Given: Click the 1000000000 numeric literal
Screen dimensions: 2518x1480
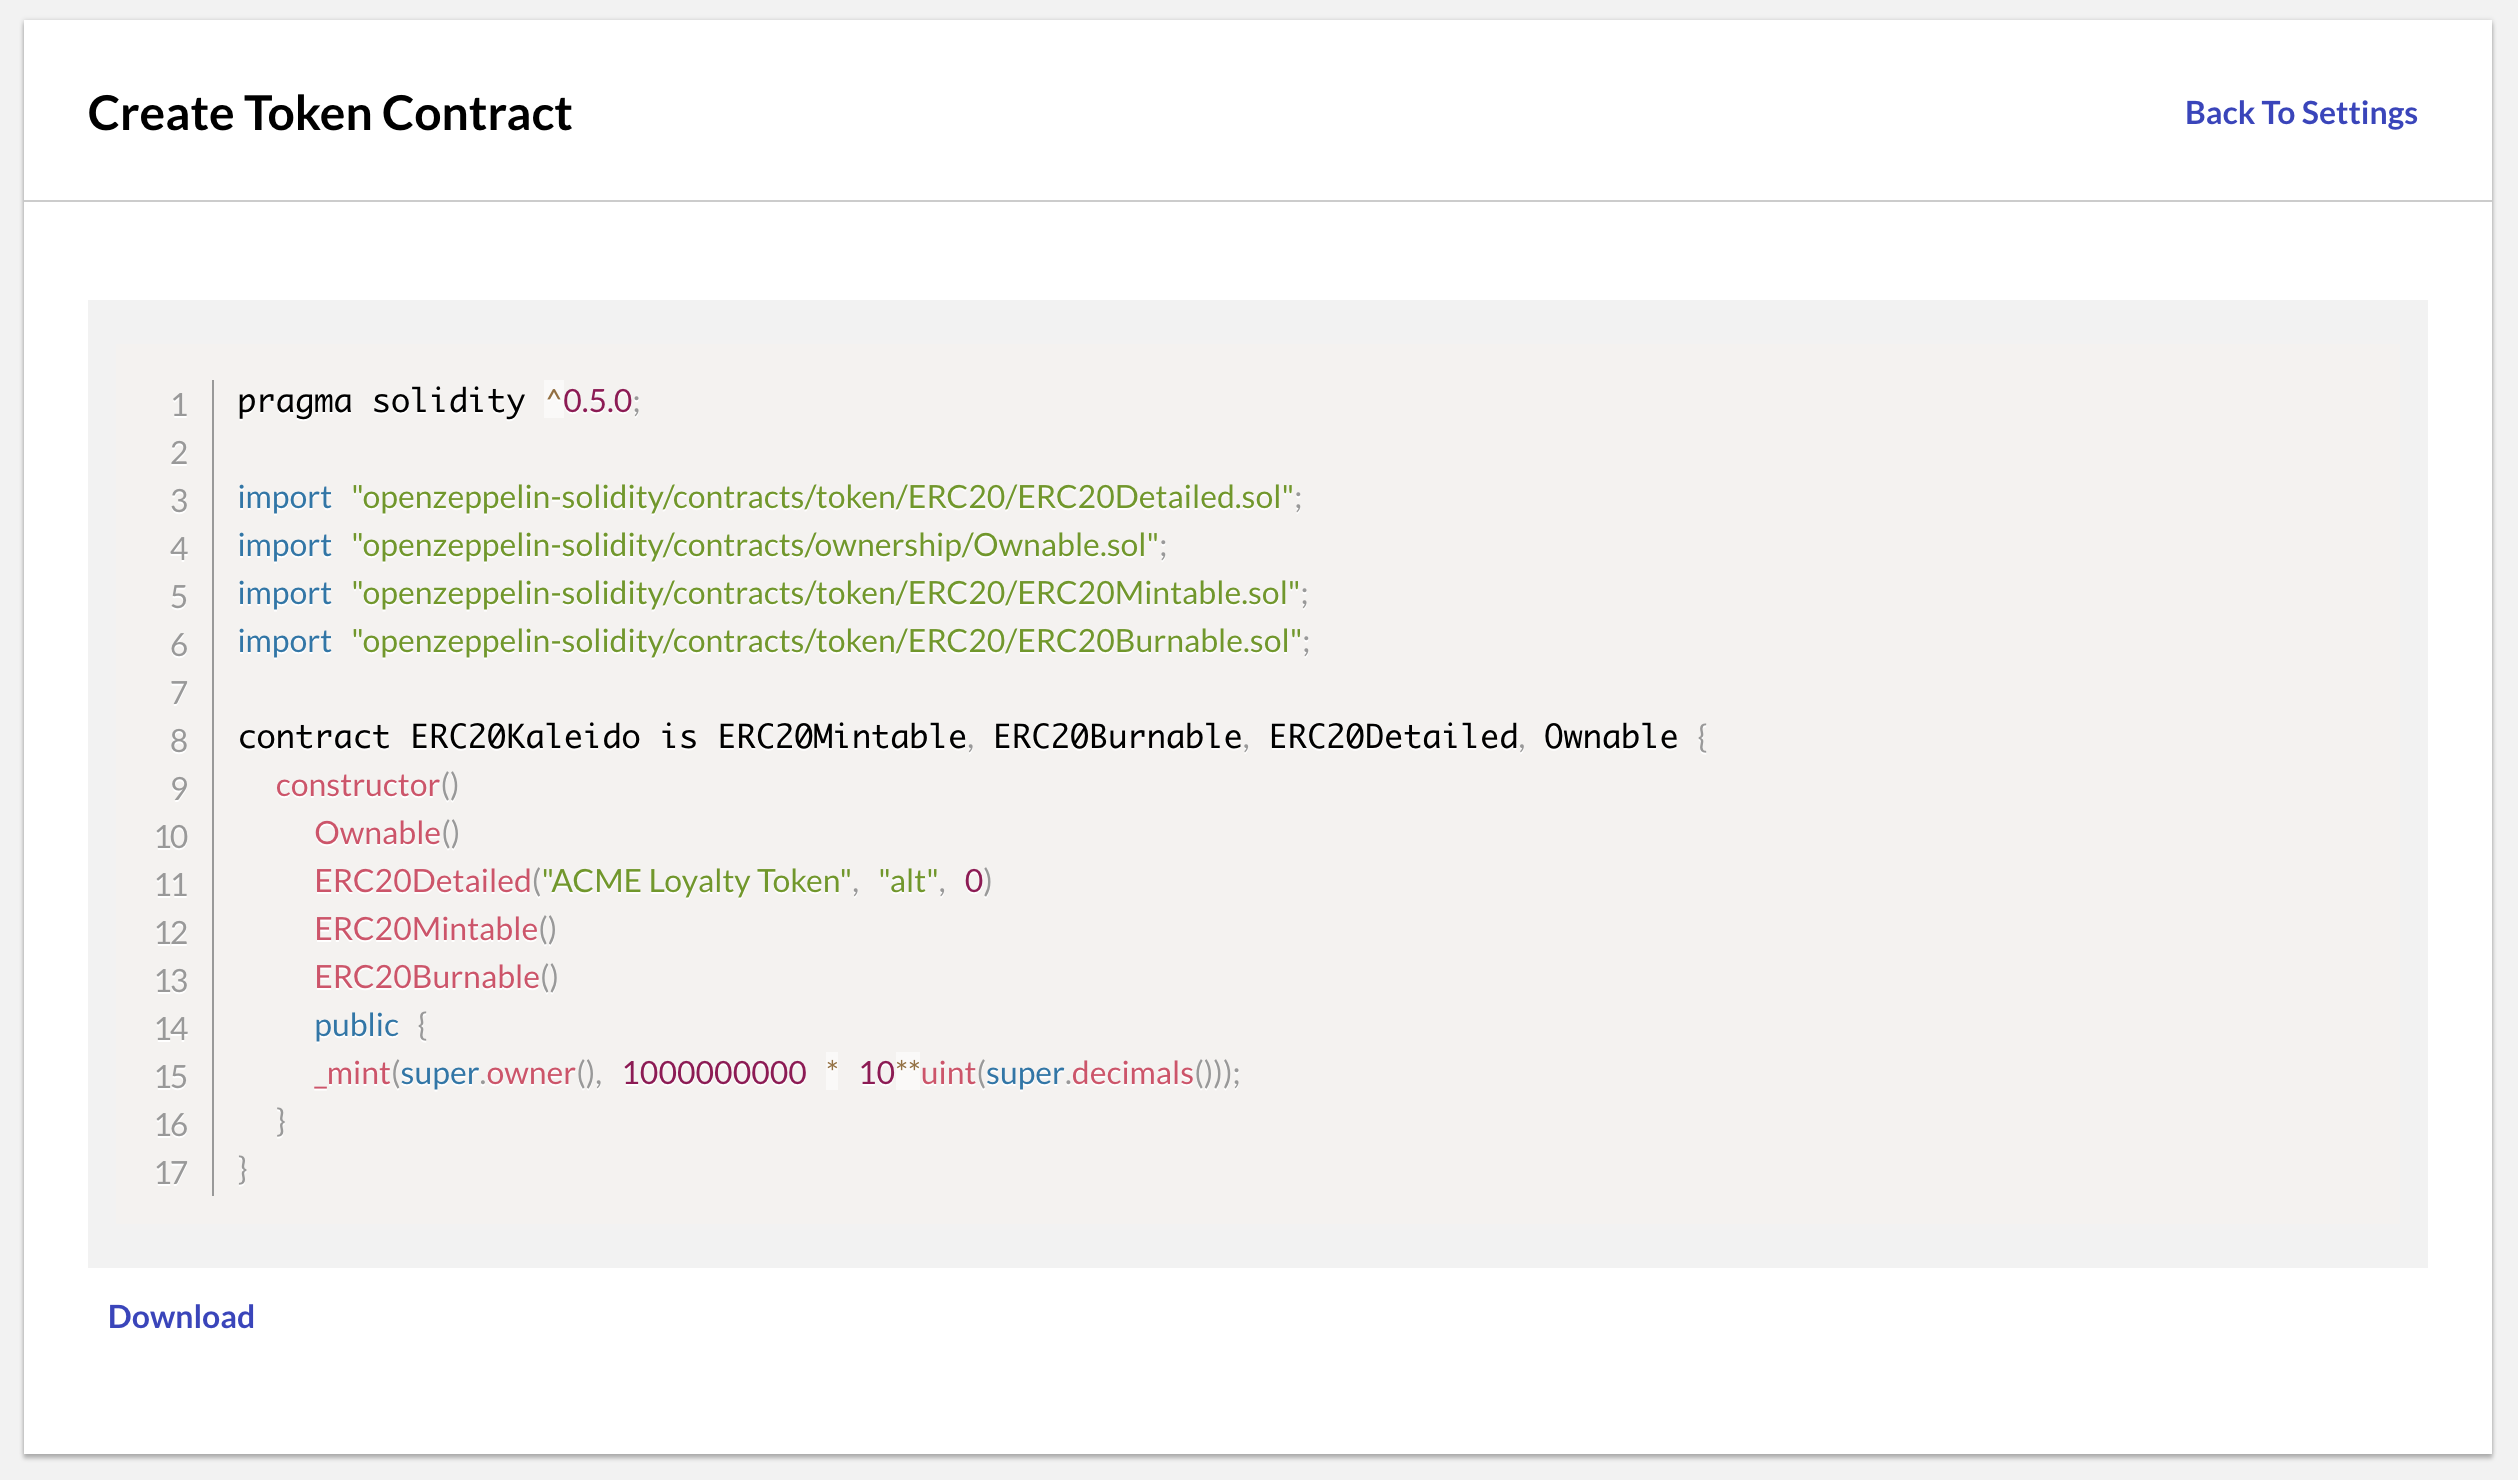Looking at the screenshot, I should pos(713,1073).
